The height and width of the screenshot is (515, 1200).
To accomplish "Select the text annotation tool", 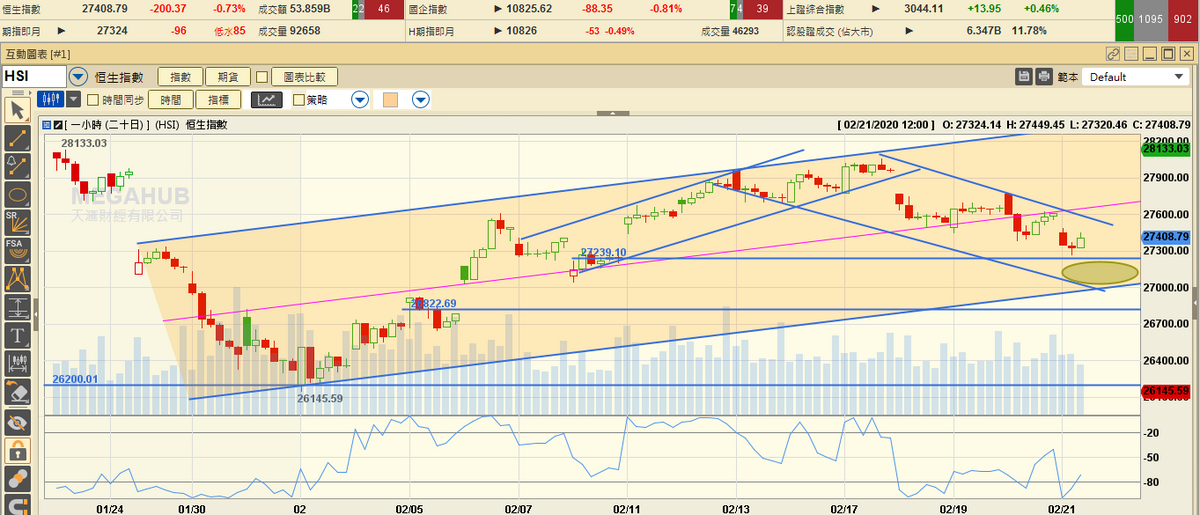I will point(17,334).
